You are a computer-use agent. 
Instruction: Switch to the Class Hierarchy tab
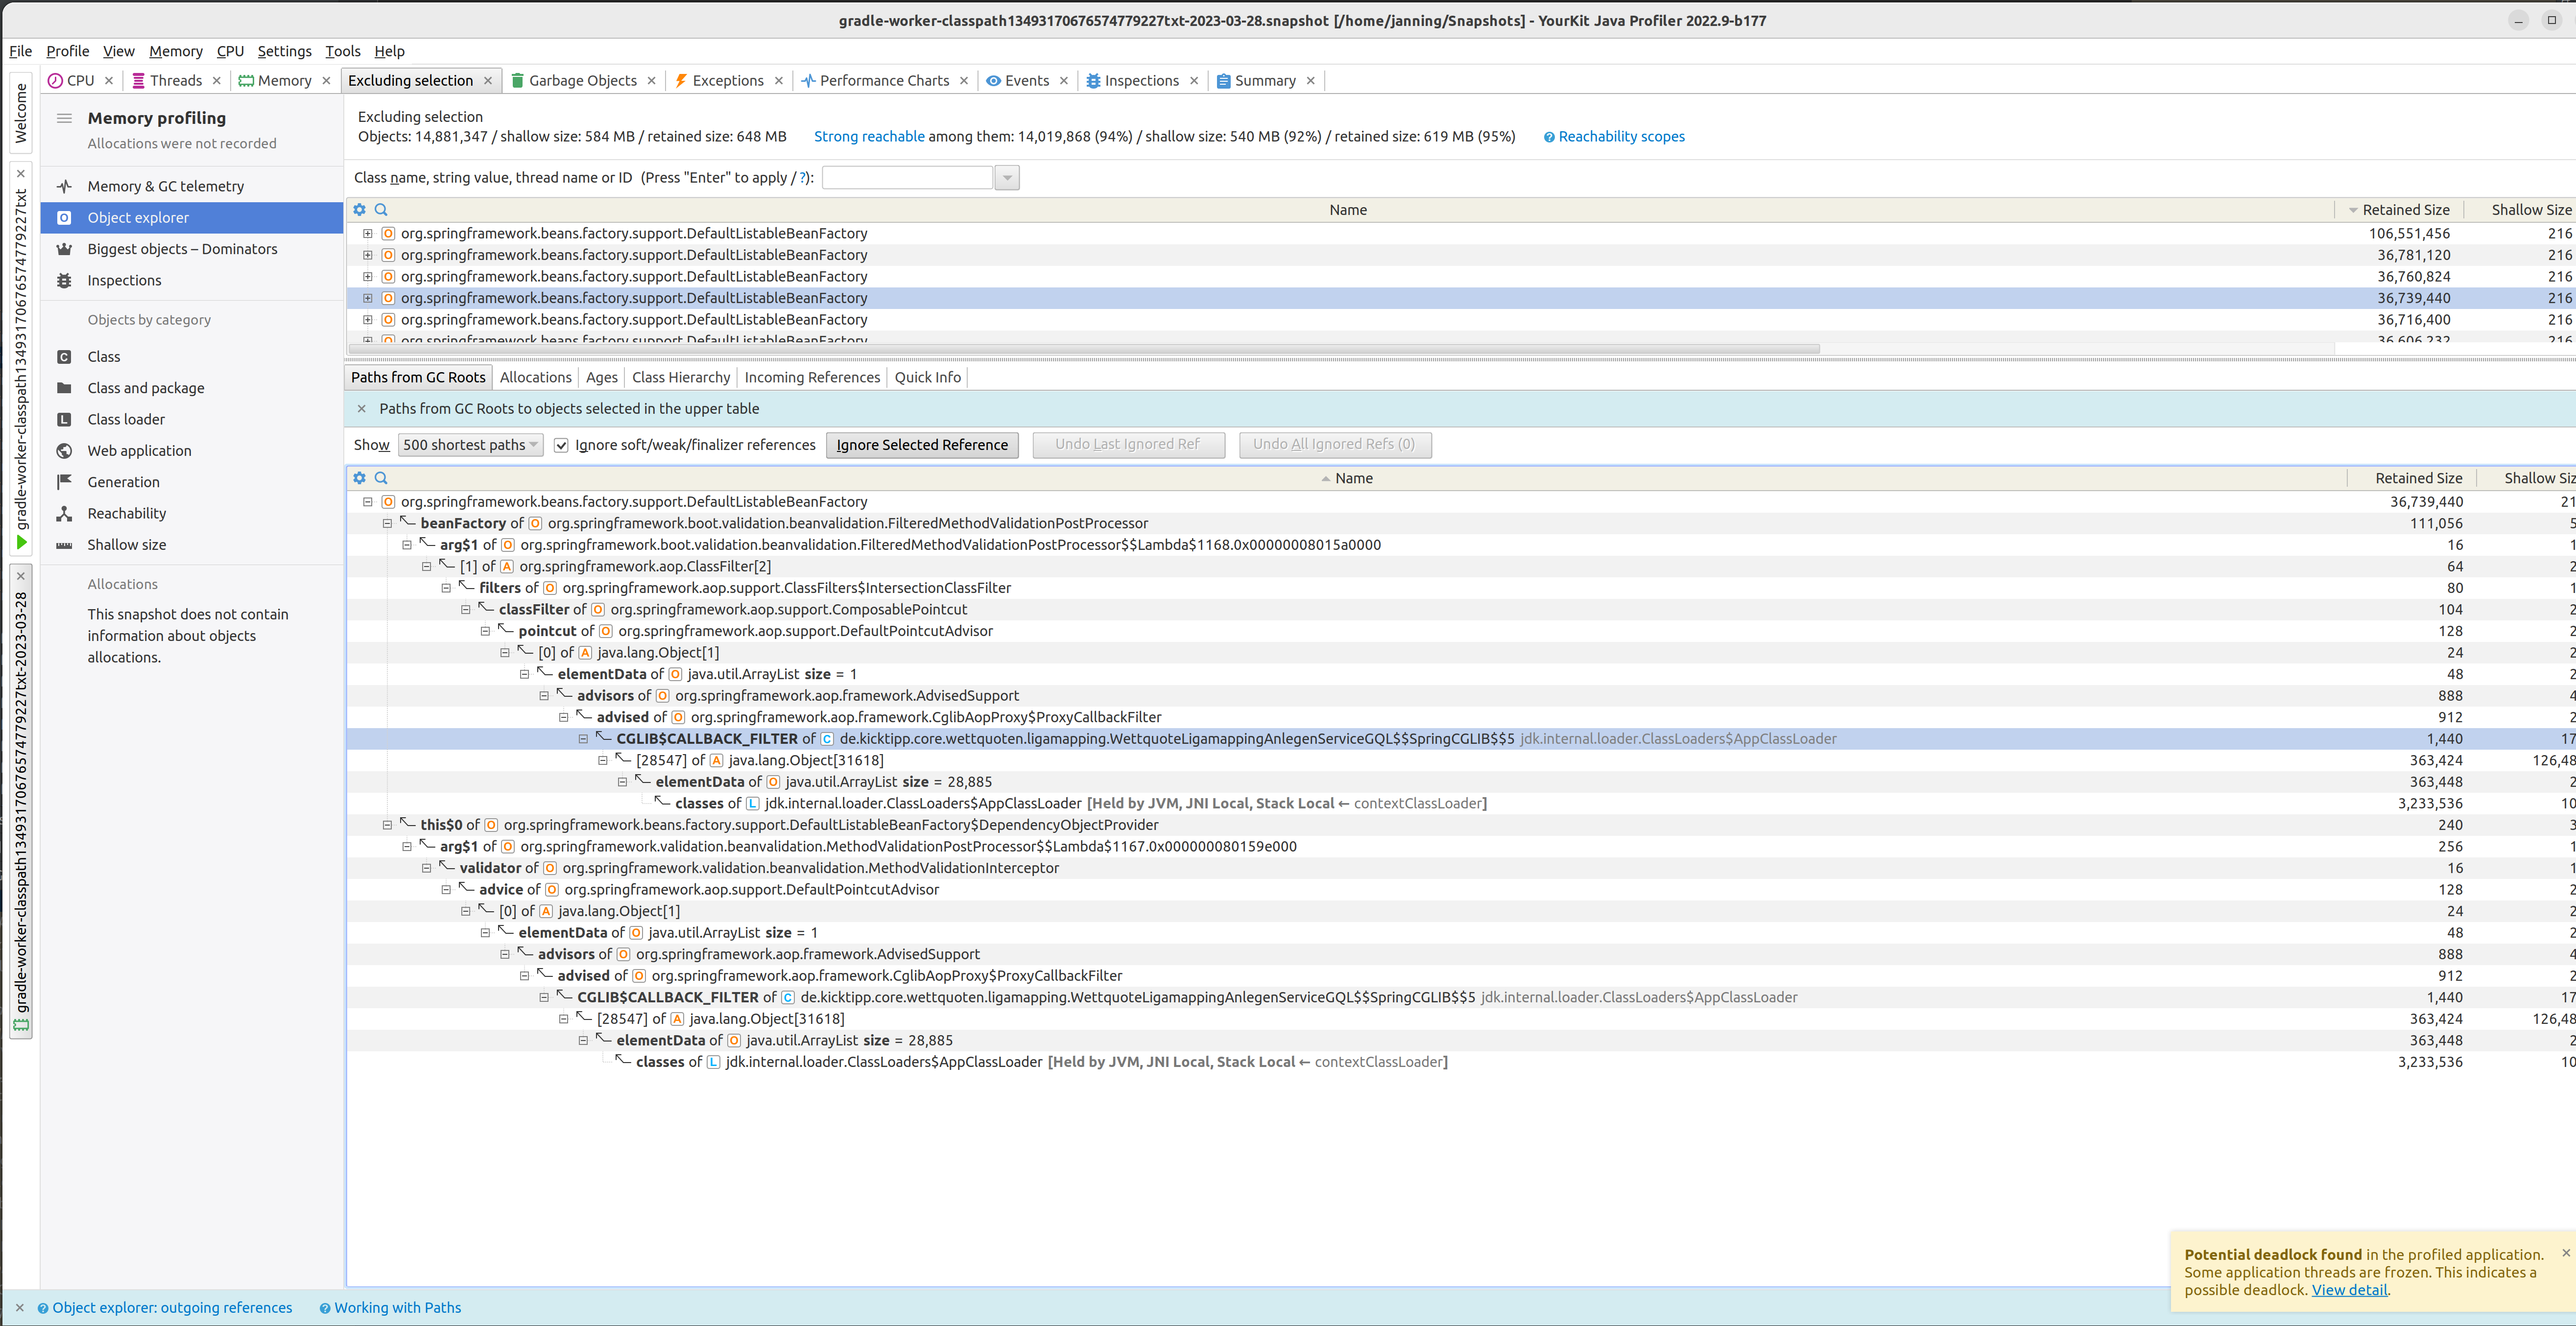[681, 377]
